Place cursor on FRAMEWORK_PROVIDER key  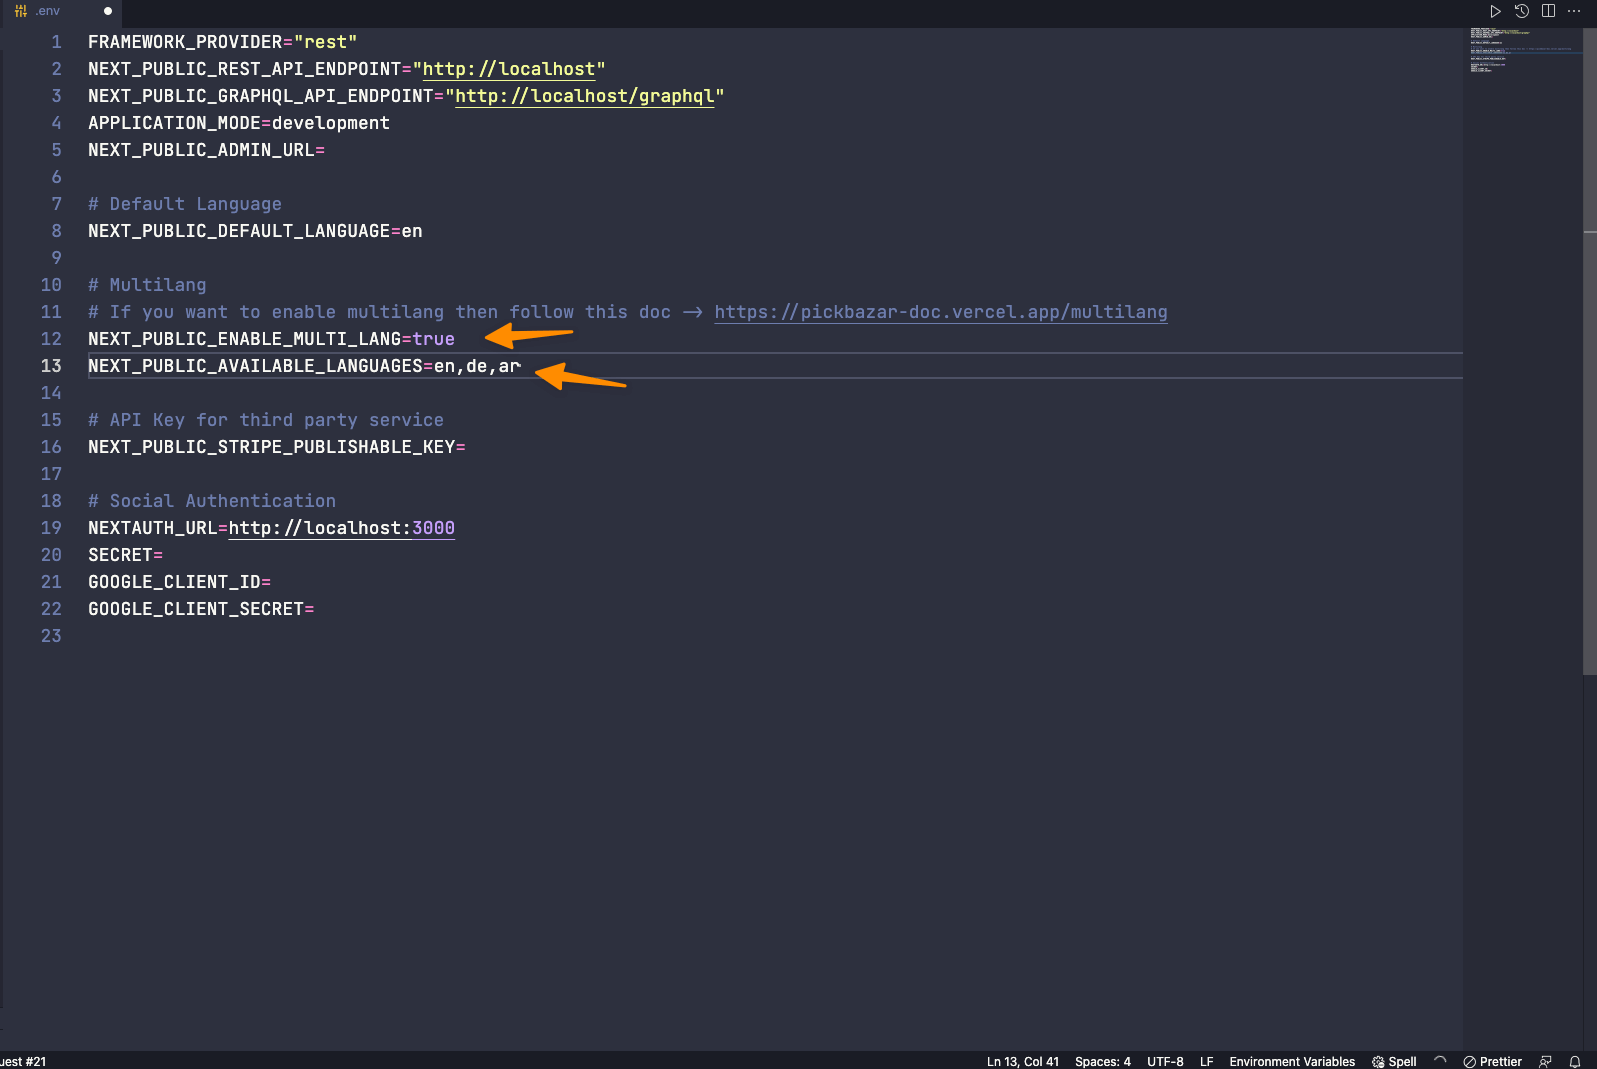(185, 42)
